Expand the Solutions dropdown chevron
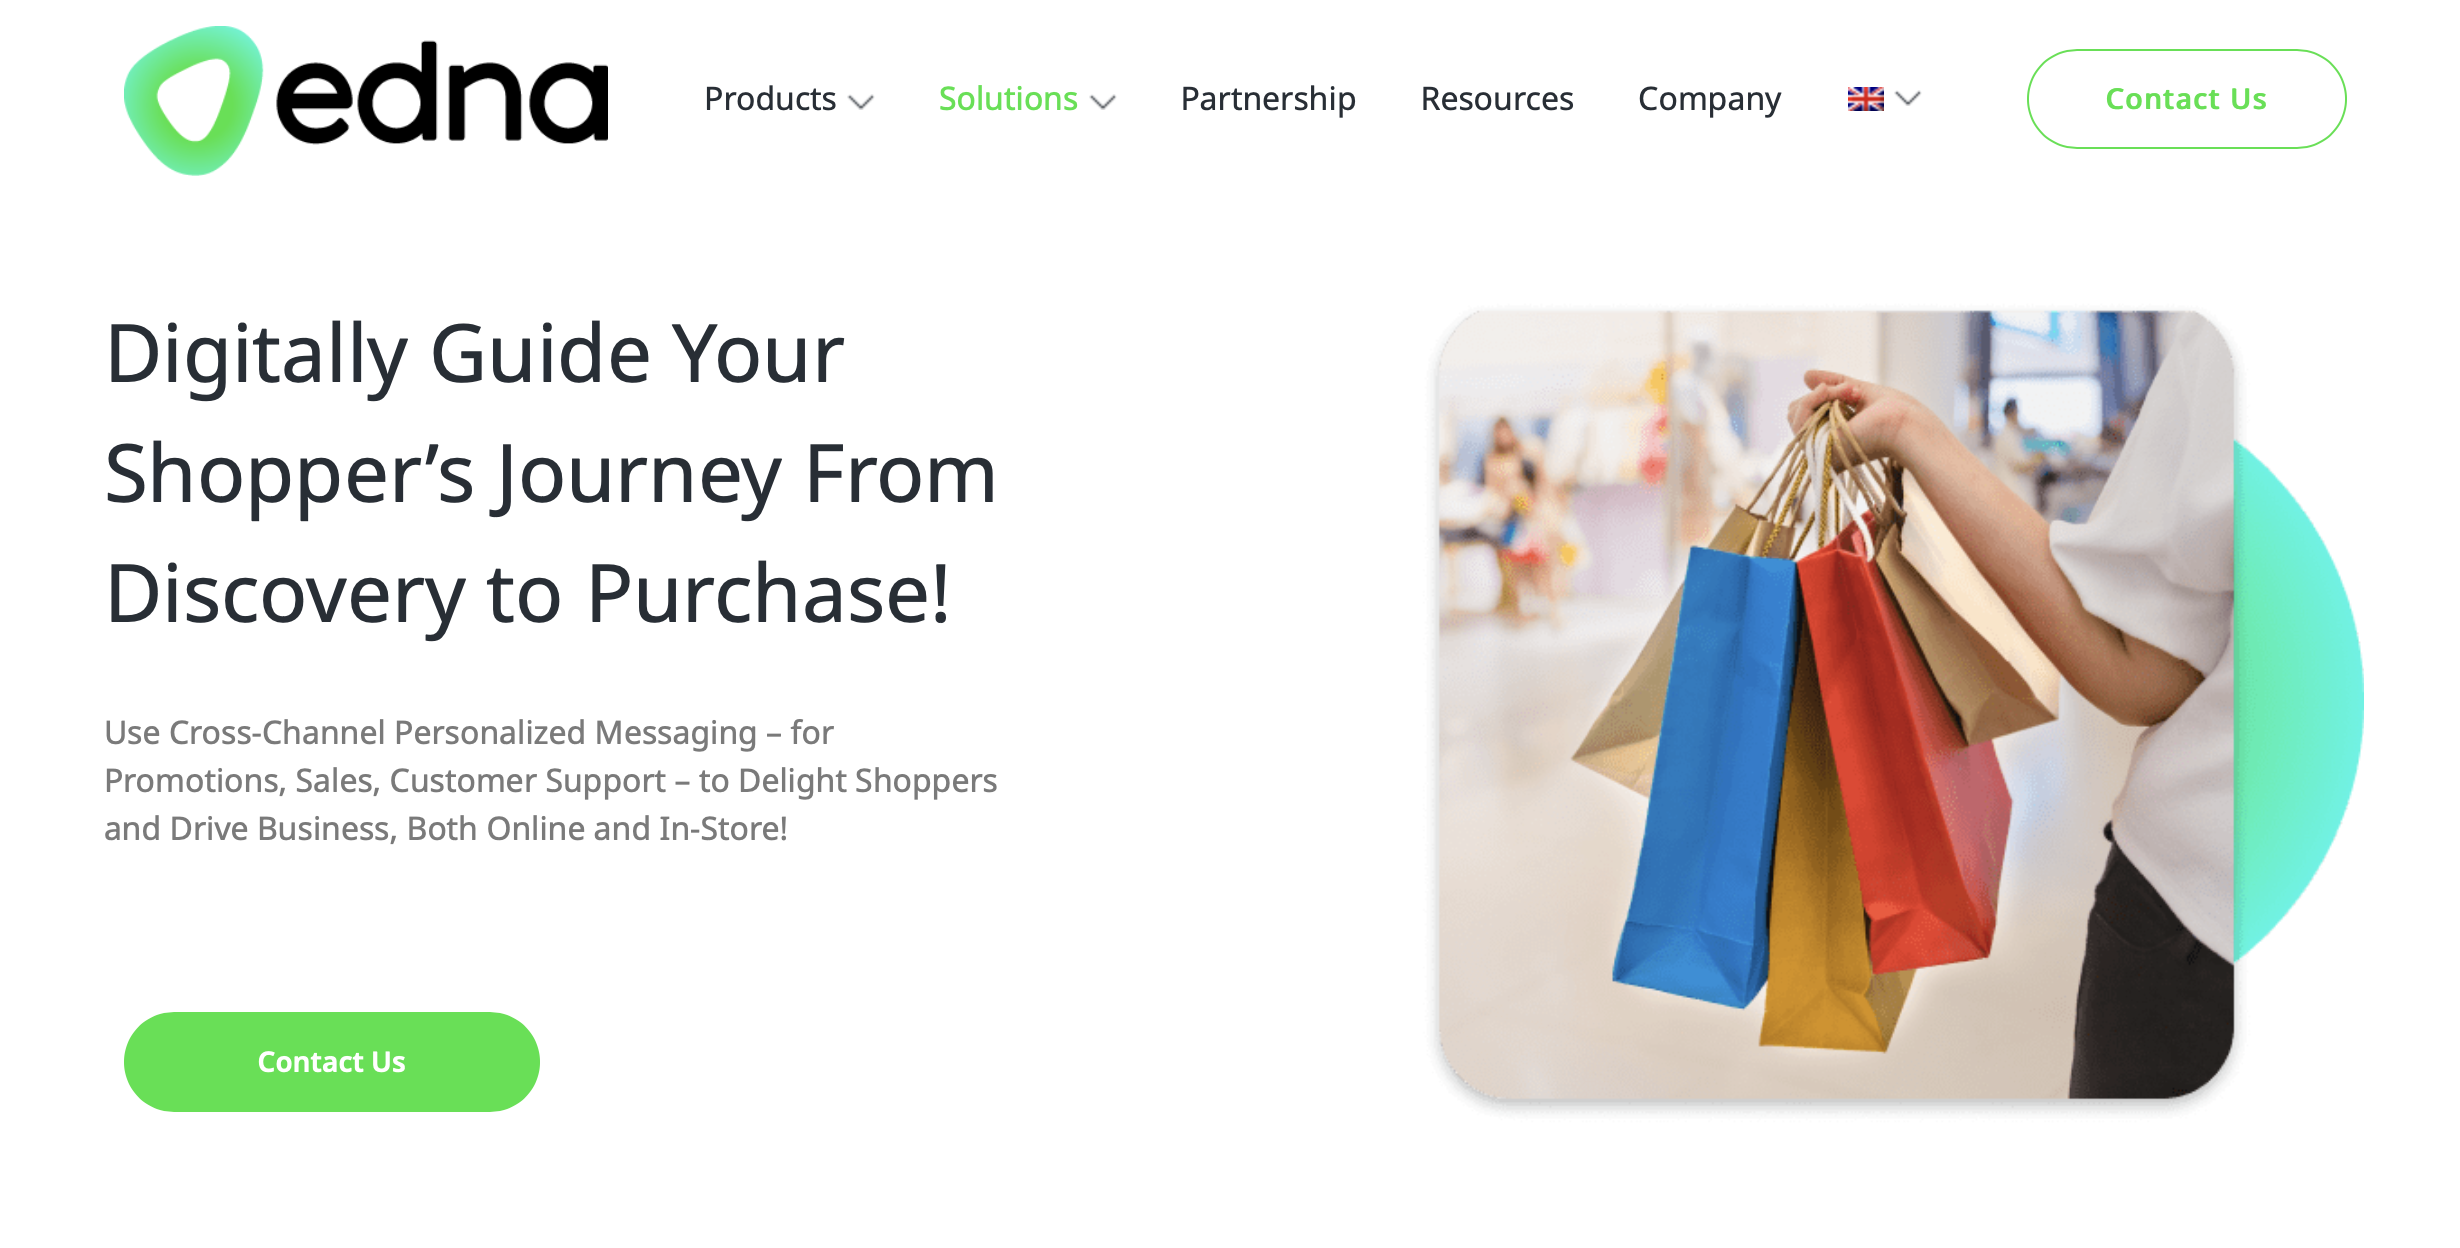2460x1248 pixels. click(1103, 101)
